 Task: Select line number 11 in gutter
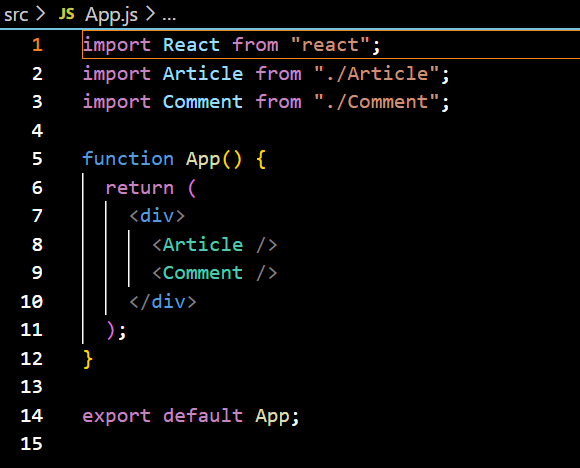32,330
